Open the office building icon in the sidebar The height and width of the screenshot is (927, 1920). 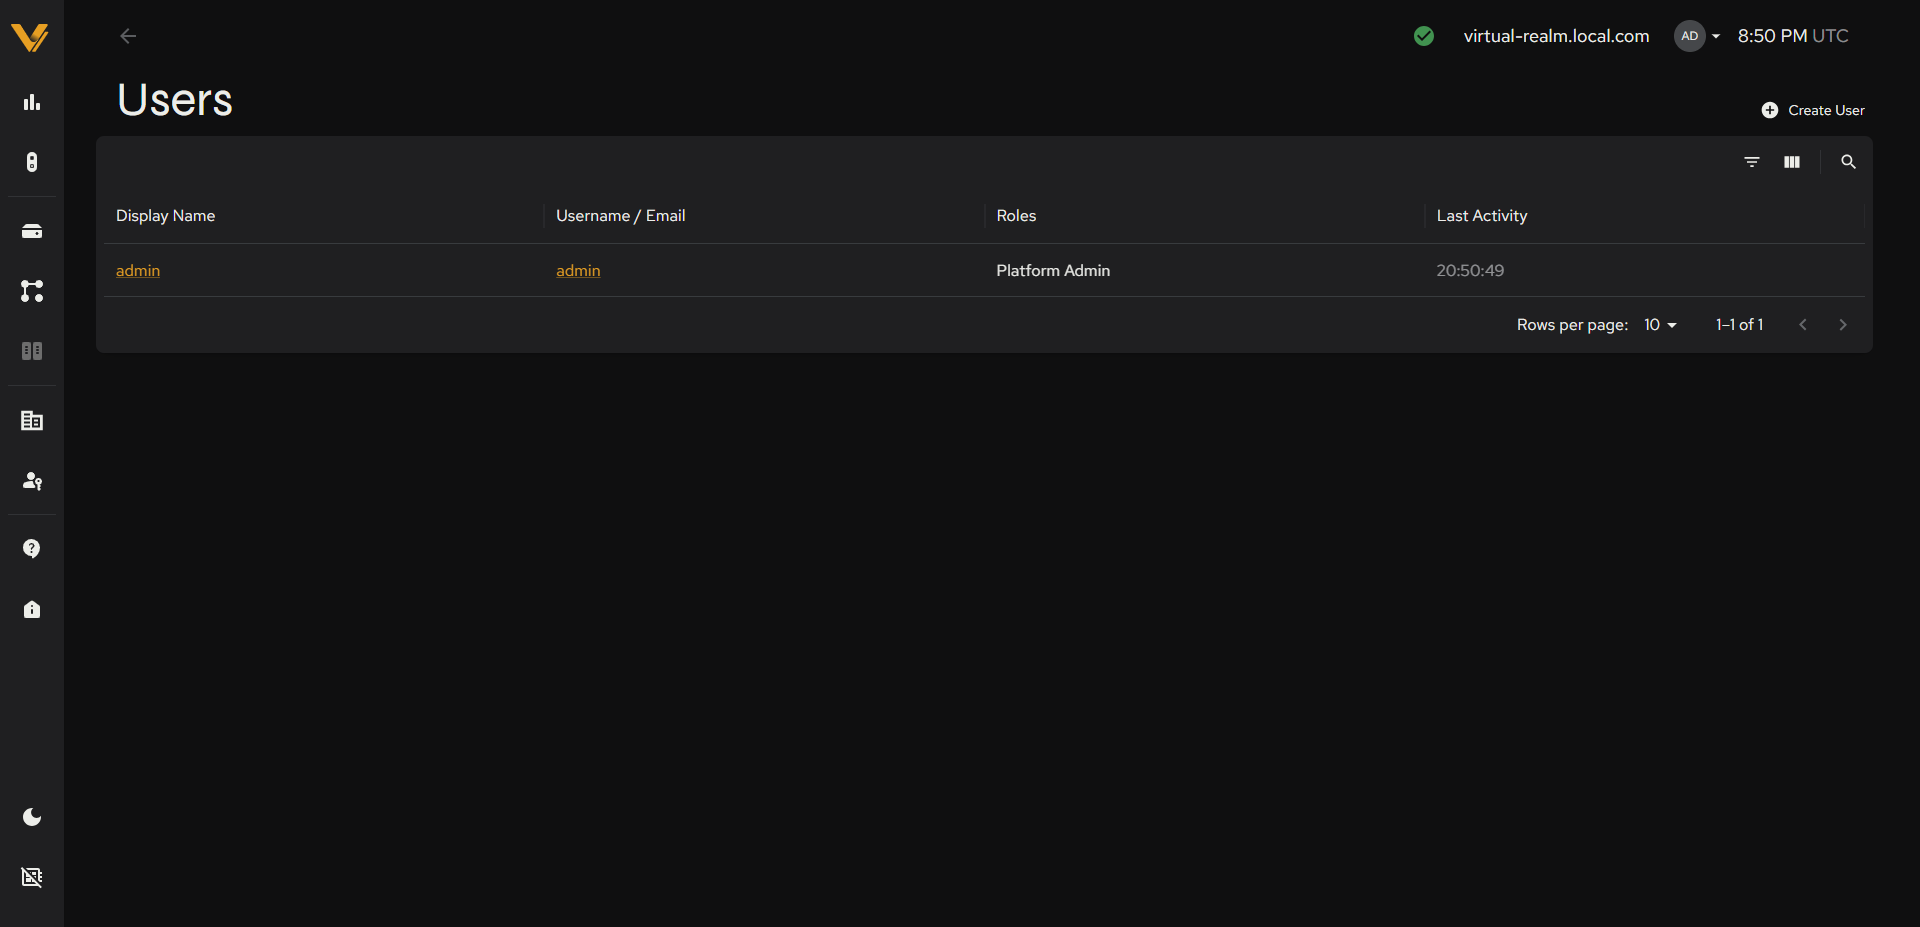32,421
